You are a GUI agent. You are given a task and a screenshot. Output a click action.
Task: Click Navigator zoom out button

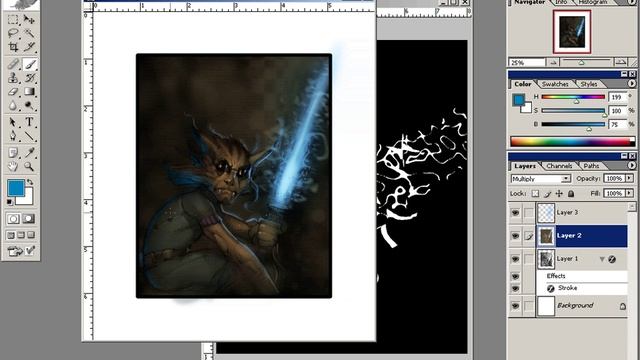(553, 62)
